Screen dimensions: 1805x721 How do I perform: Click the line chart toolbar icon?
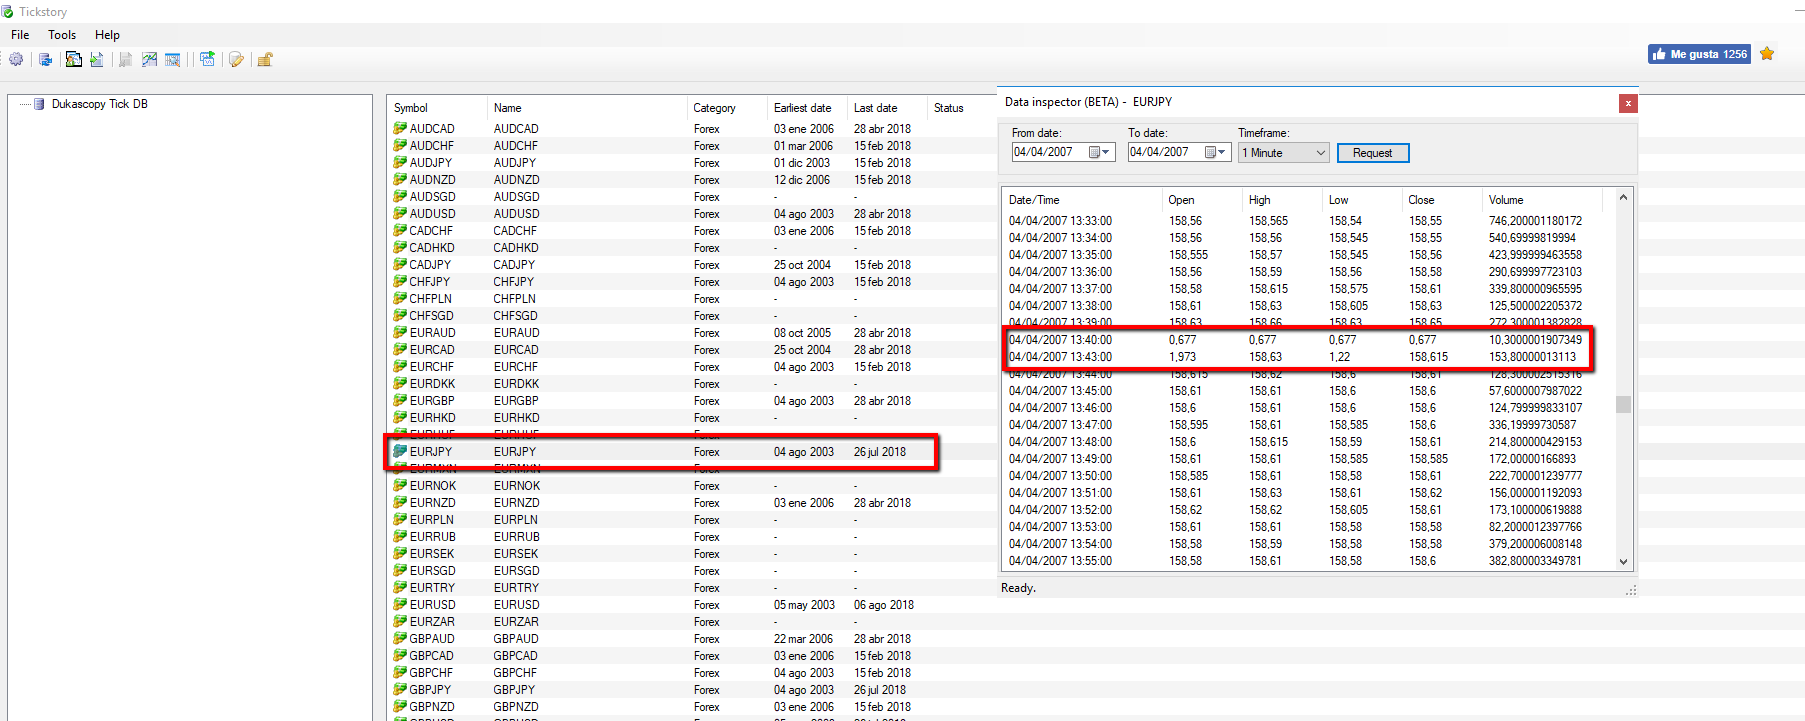(x=149, y=60)
